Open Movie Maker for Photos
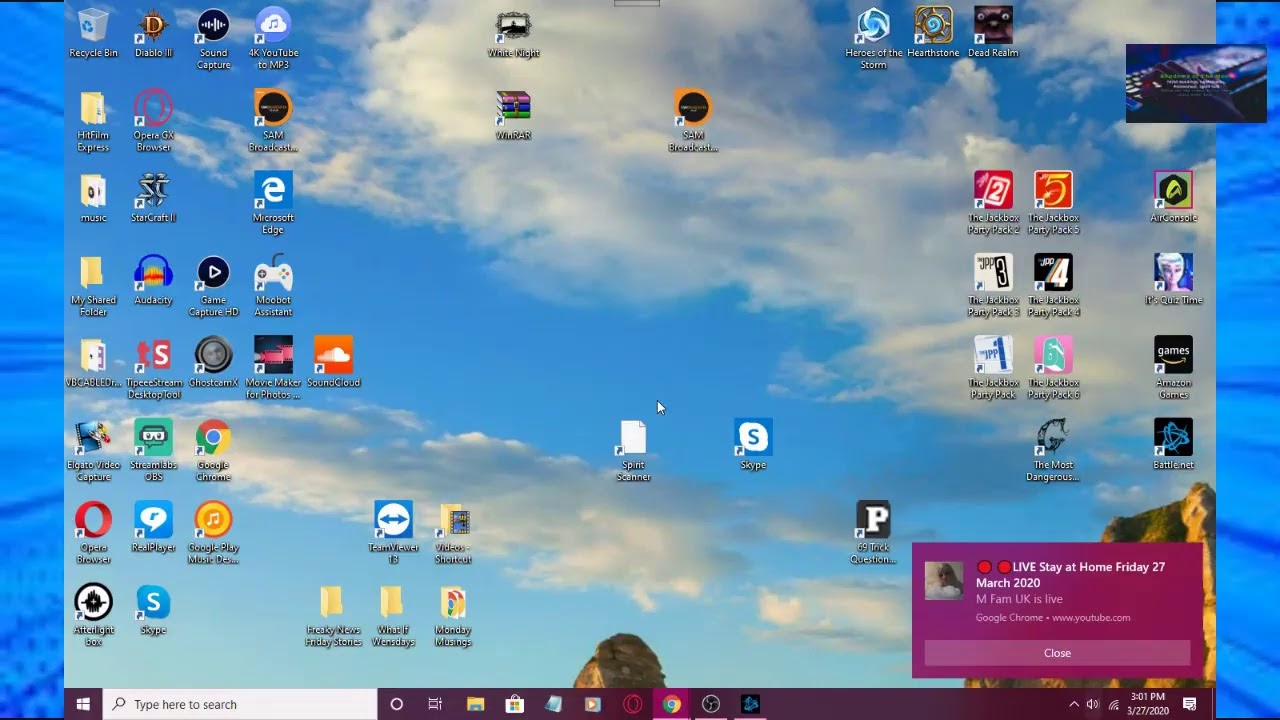 point(273,369)
